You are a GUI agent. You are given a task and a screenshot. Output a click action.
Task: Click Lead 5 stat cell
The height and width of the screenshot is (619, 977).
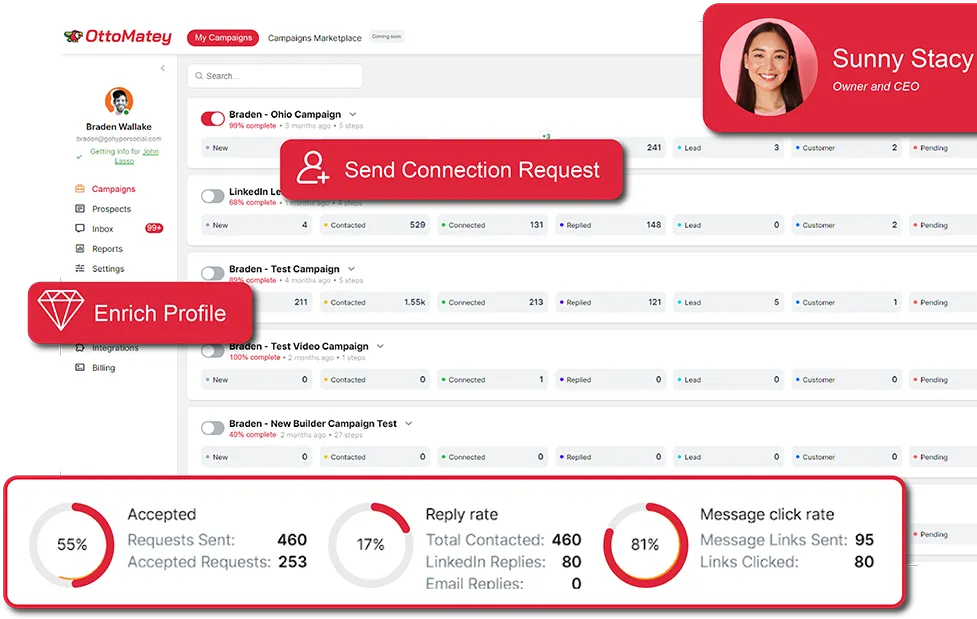(x=728, y=302)
